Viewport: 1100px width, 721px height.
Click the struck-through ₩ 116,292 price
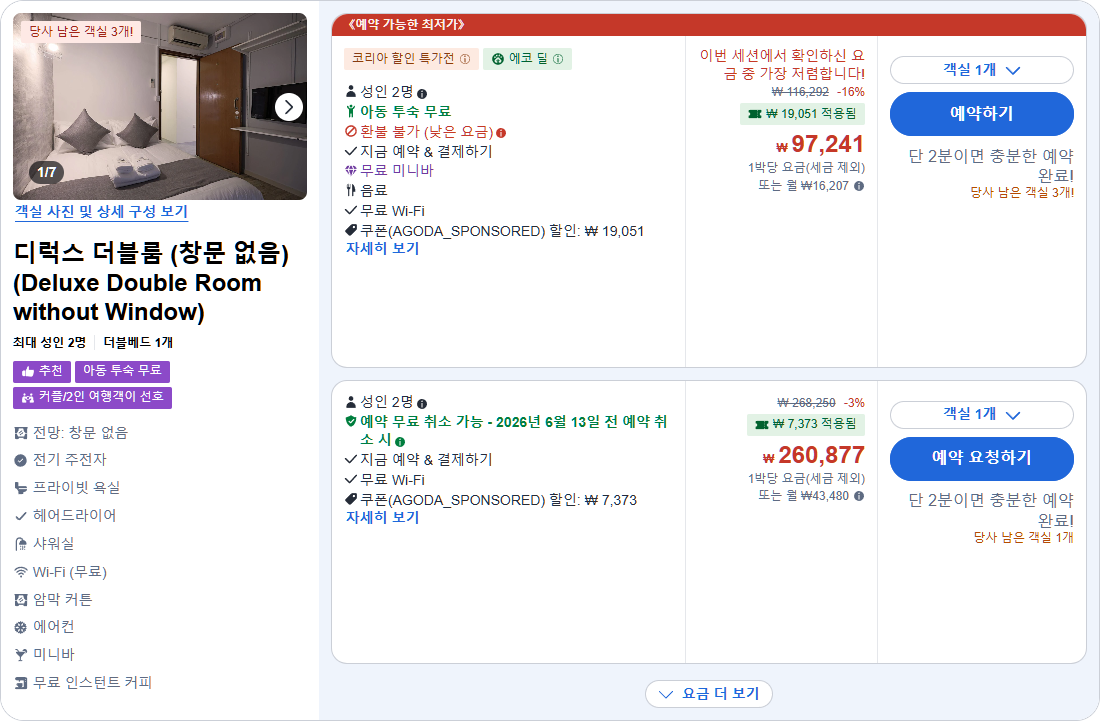click(800, 92)
